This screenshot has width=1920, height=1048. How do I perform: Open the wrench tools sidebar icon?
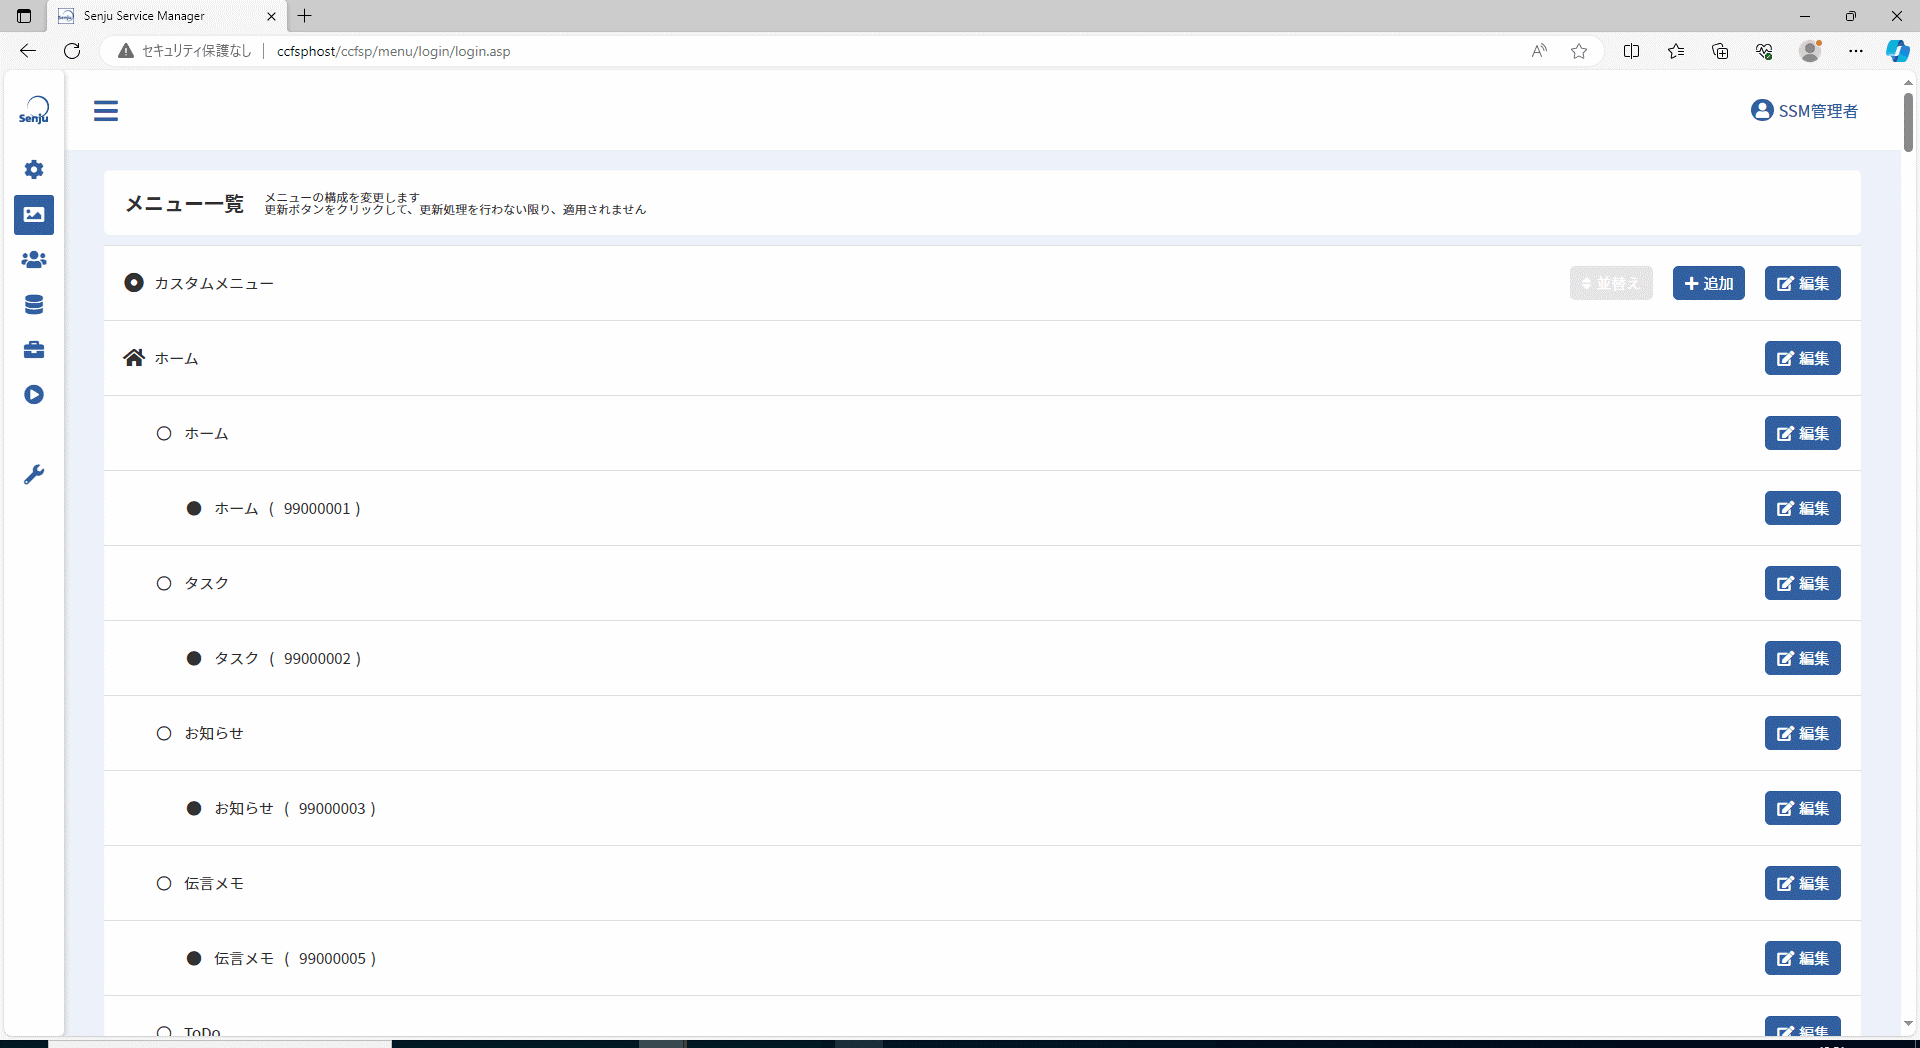point(34,475)
